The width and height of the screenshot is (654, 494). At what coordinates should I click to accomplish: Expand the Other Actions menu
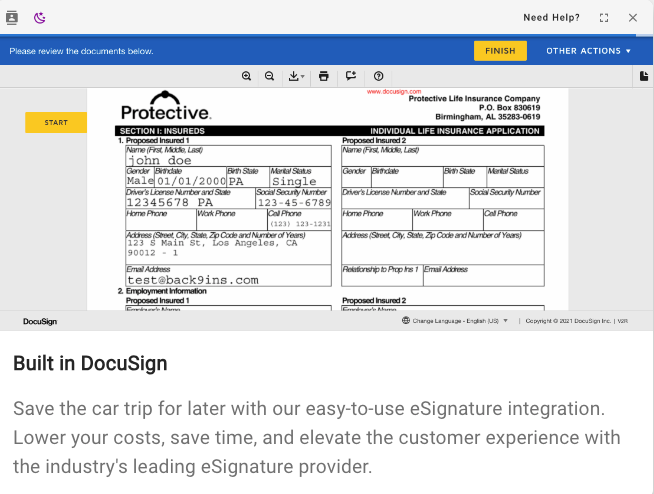pos(589,51)
